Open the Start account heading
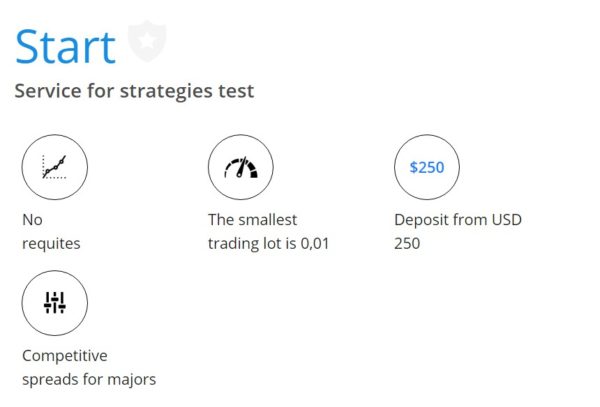The height and width of the screenshot is (407, 600). (65, 47)
